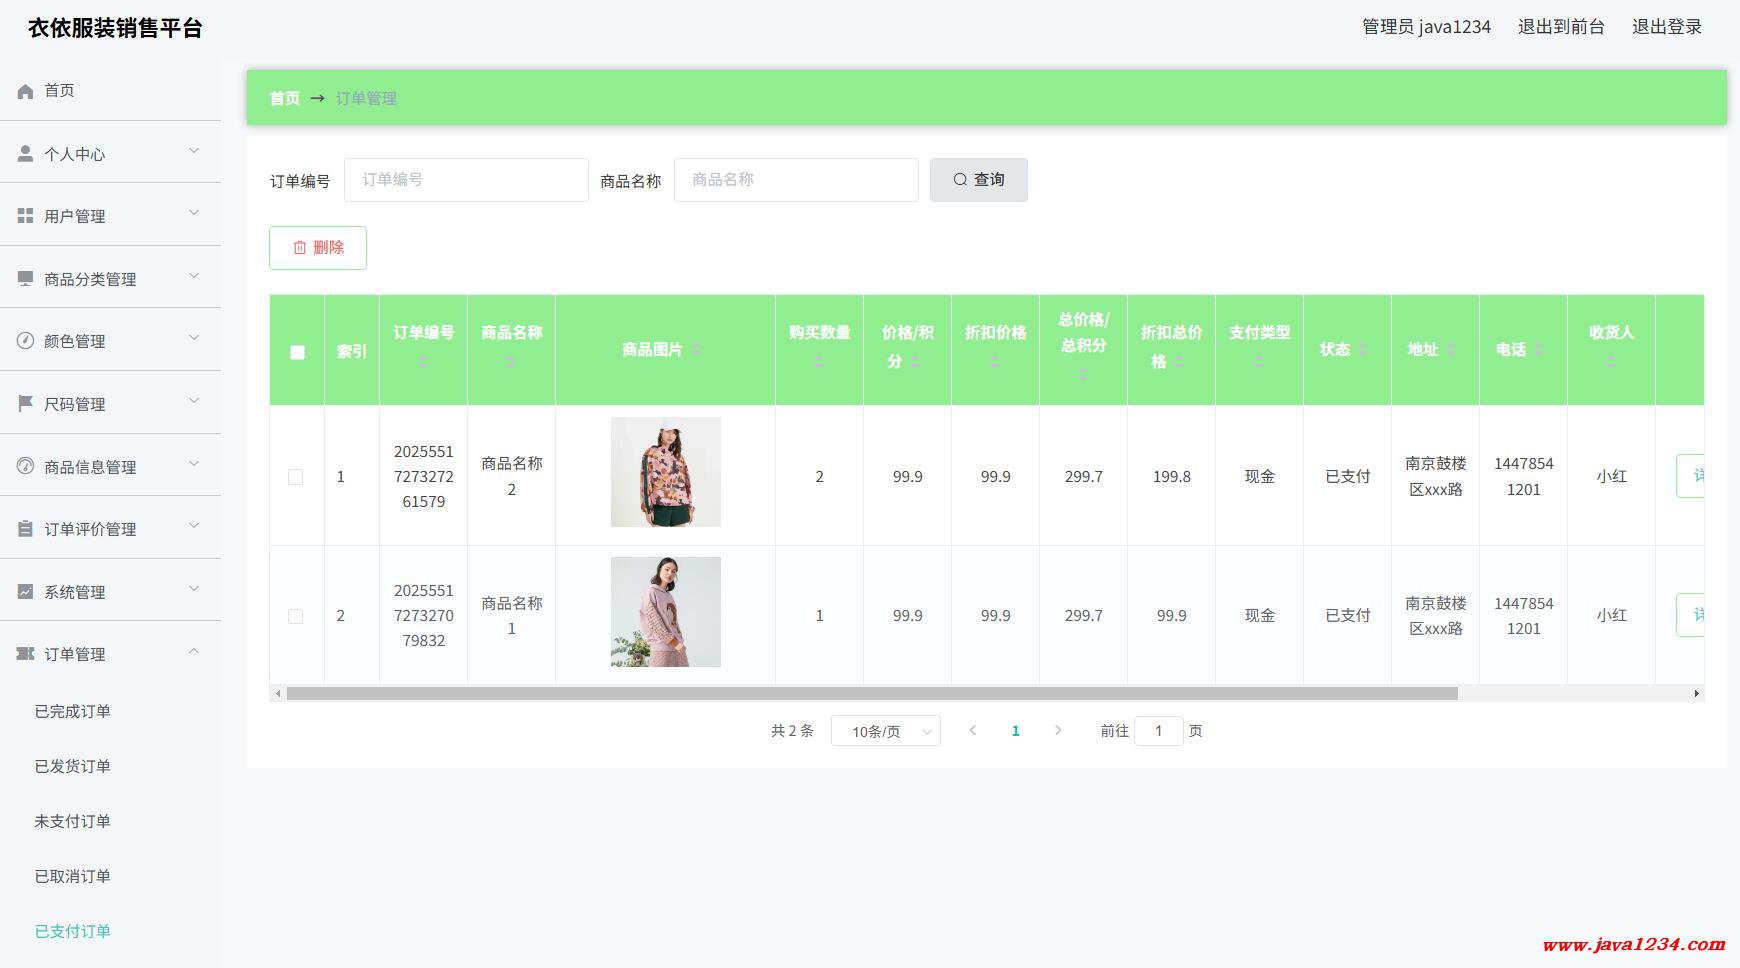Click the horizontal table scrollbar

(870, 693)
